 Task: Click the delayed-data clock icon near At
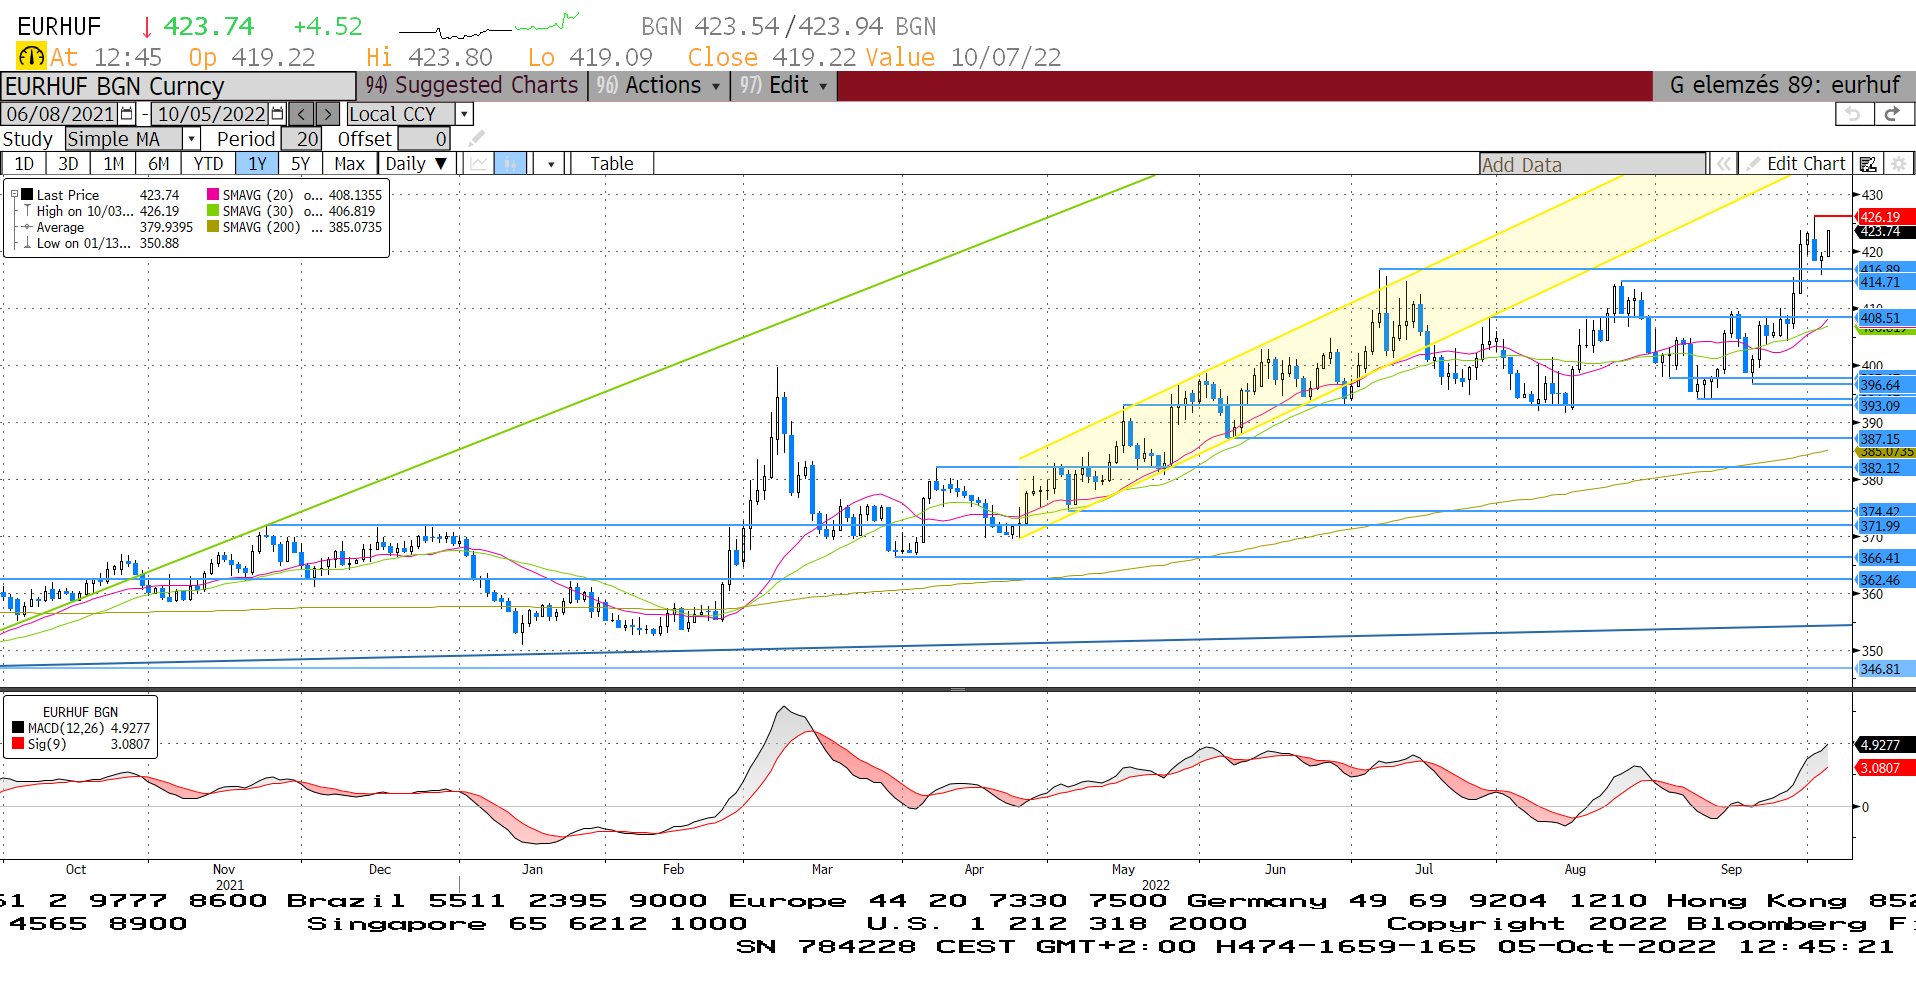pyautogui.click(x=31, y=57)
